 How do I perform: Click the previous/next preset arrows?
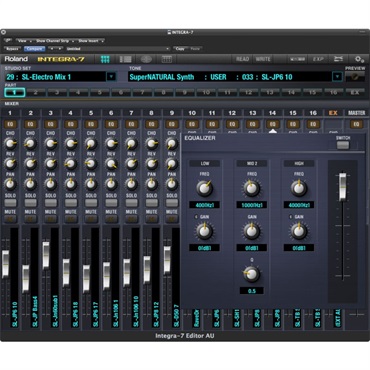[x=55, y=49]
